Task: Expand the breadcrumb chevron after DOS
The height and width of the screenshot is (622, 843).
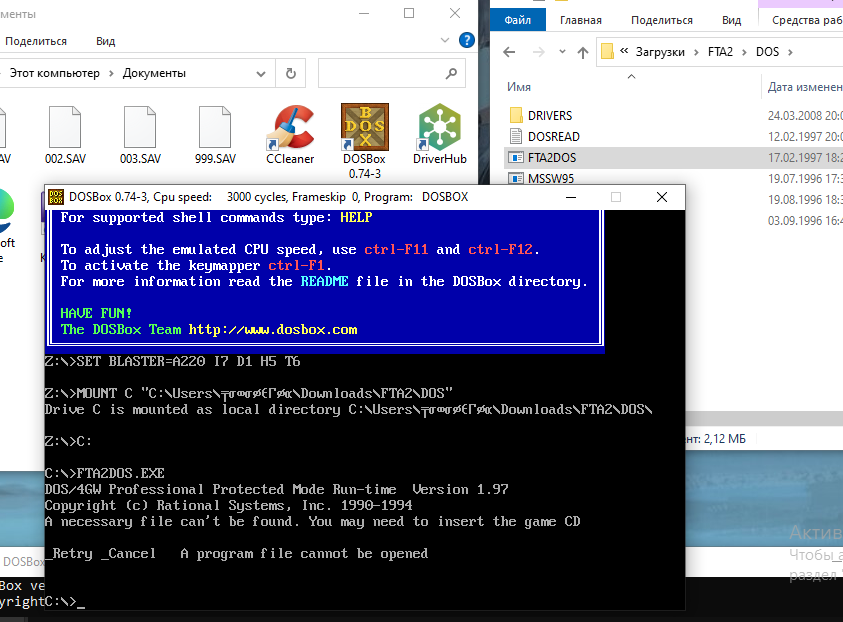Action: point(789,51)
